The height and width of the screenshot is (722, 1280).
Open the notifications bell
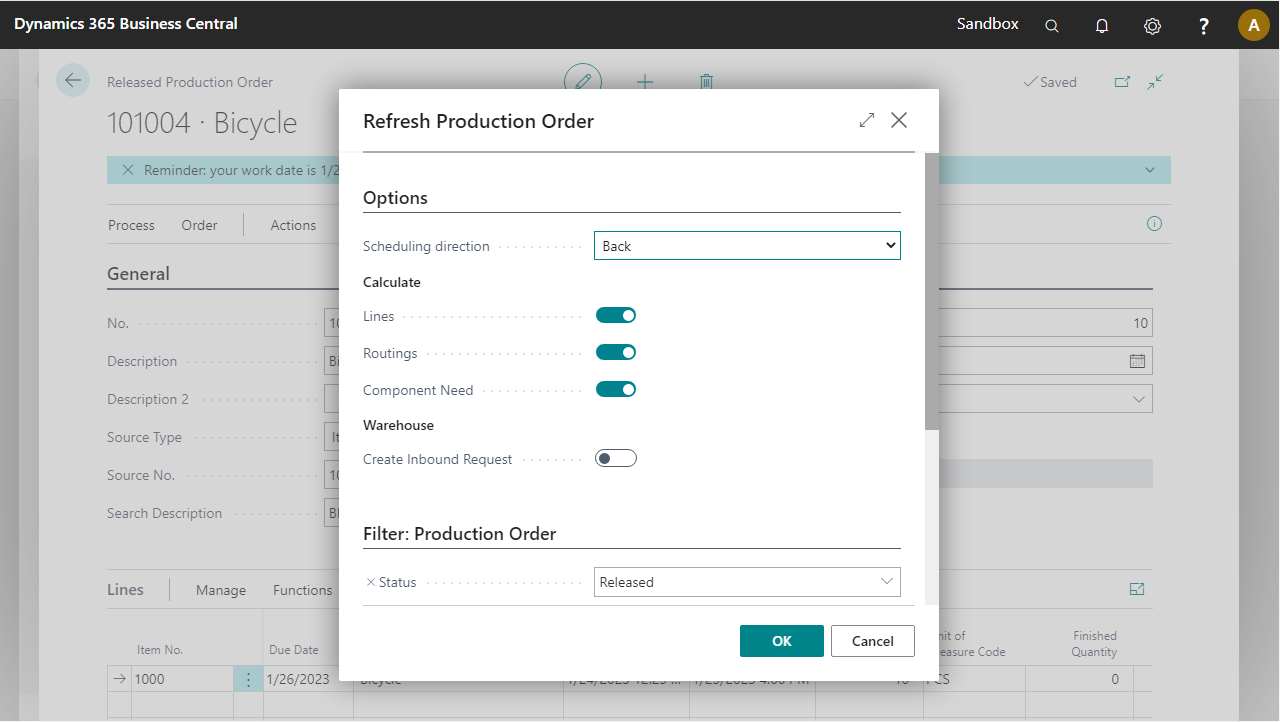click(1102, 26)
